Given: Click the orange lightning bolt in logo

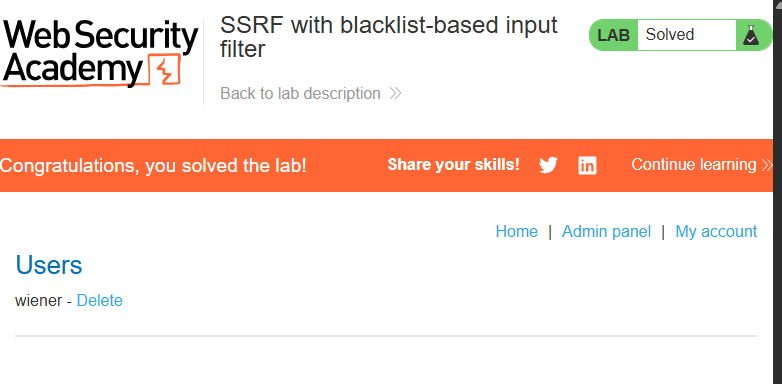Looking at the screenshot, I should point(165,71).
